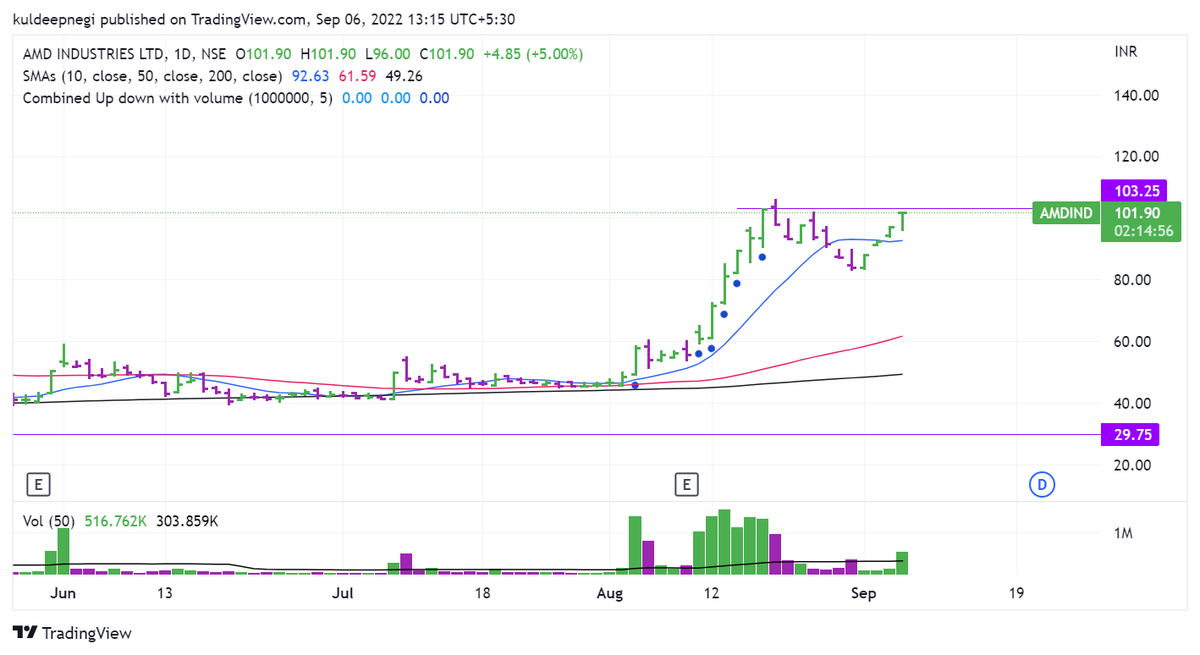Click the 101.90 current price label

[1139, 212]
